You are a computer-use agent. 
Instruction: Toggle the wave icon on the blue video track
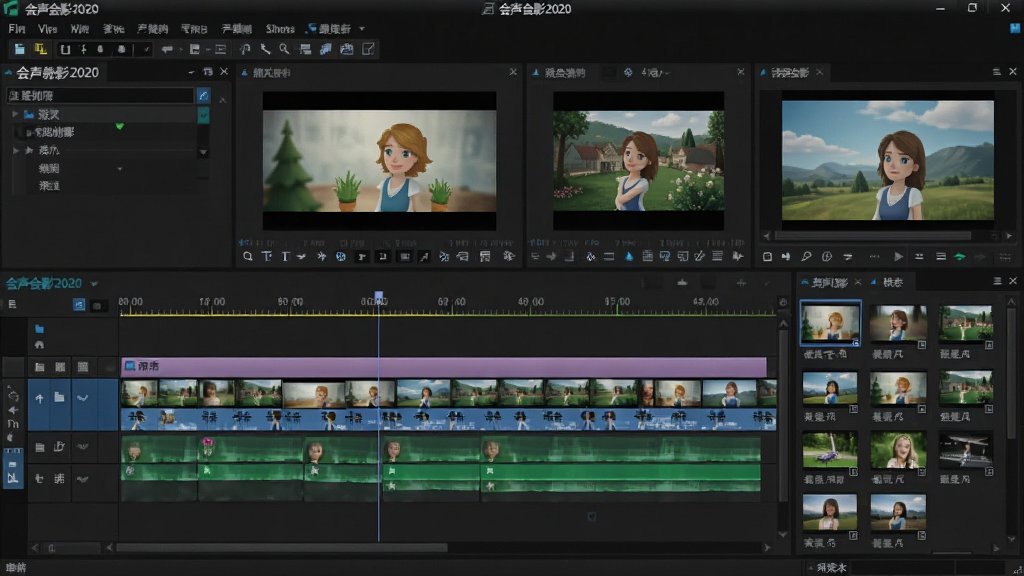click(x=82, y=398)
